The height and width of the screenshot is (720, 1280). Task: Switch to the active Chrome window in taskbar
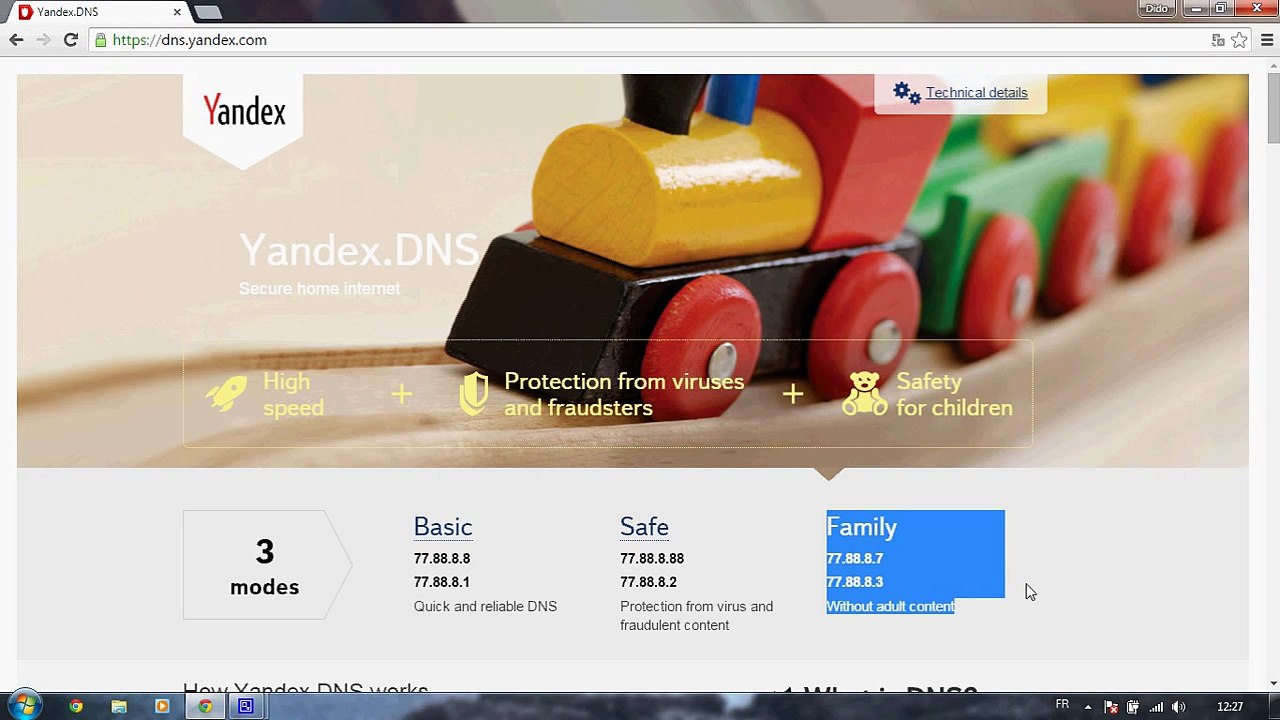click(205, 706)
